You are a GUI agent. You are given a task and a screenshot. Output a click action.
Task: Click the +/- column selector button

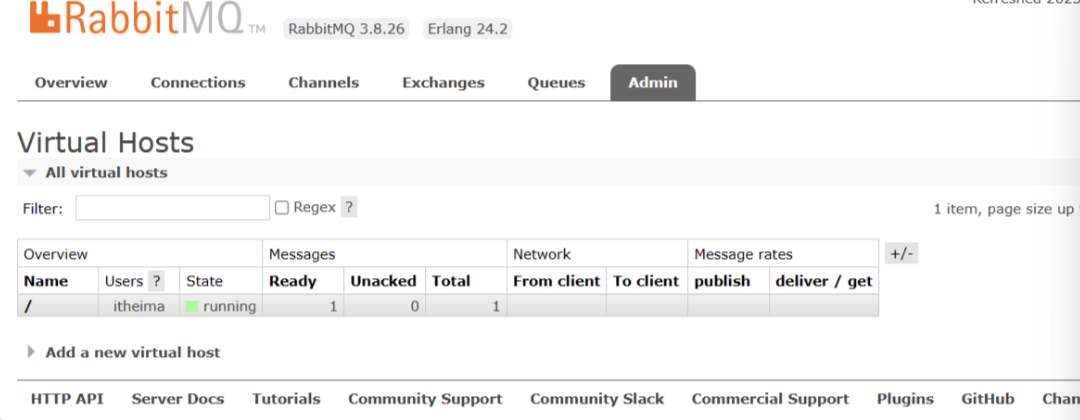tap(902, 254)
